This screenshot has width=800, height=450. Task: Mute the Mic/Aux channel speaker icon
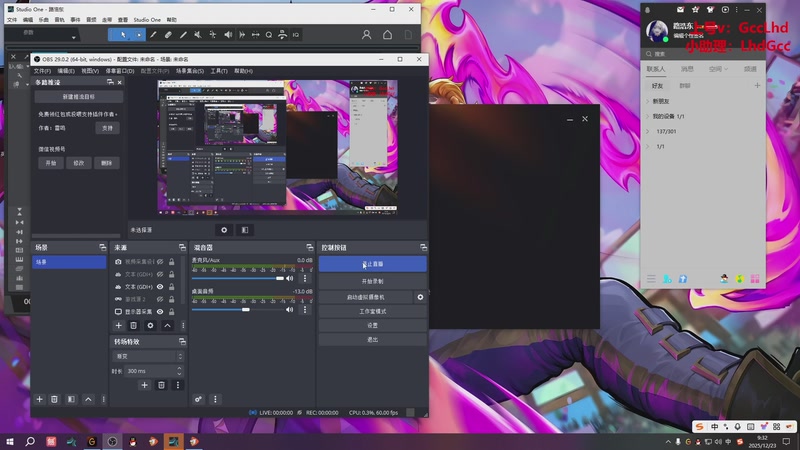pos(289,279)
